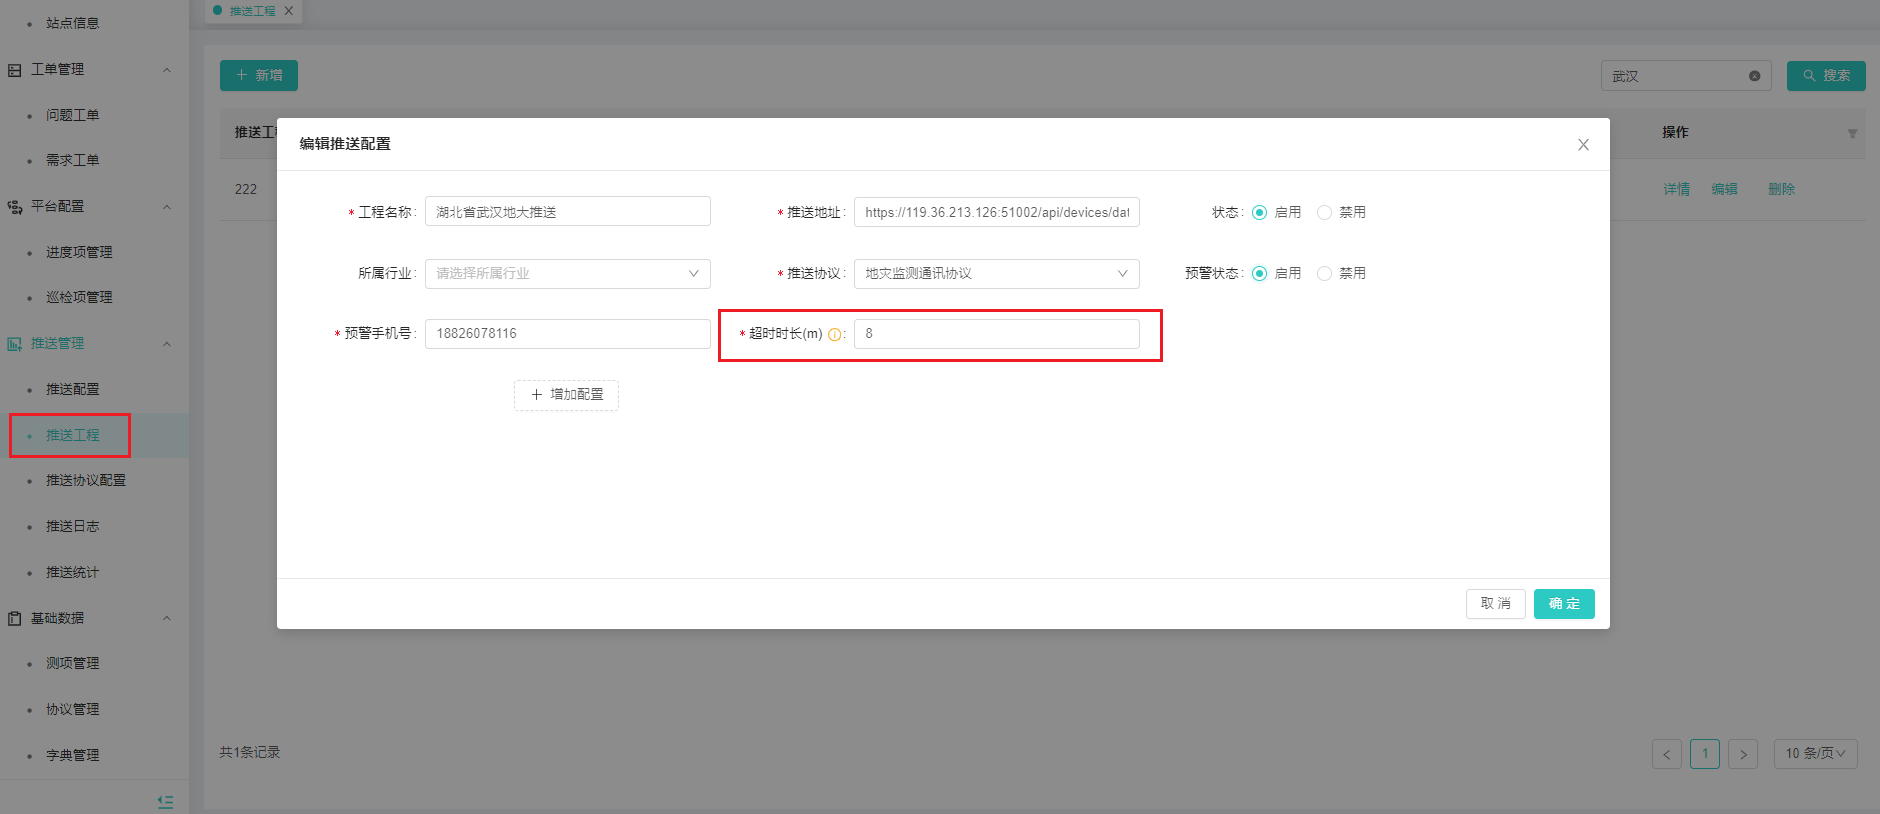This screenshot has height=814, width=1880.
Task: Click the 预警手机号 input field
Action: [x=567, y=334]
